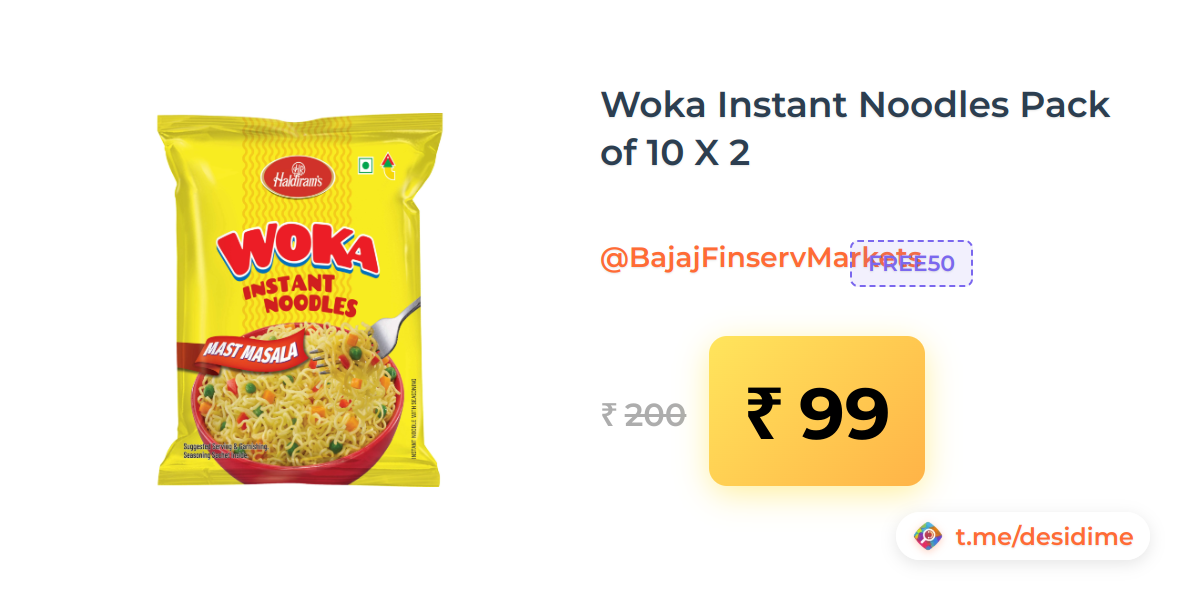Open the @BajajFinservMarkets store link
Viewport: 1200px width, 600px height.
coord(760,259)
